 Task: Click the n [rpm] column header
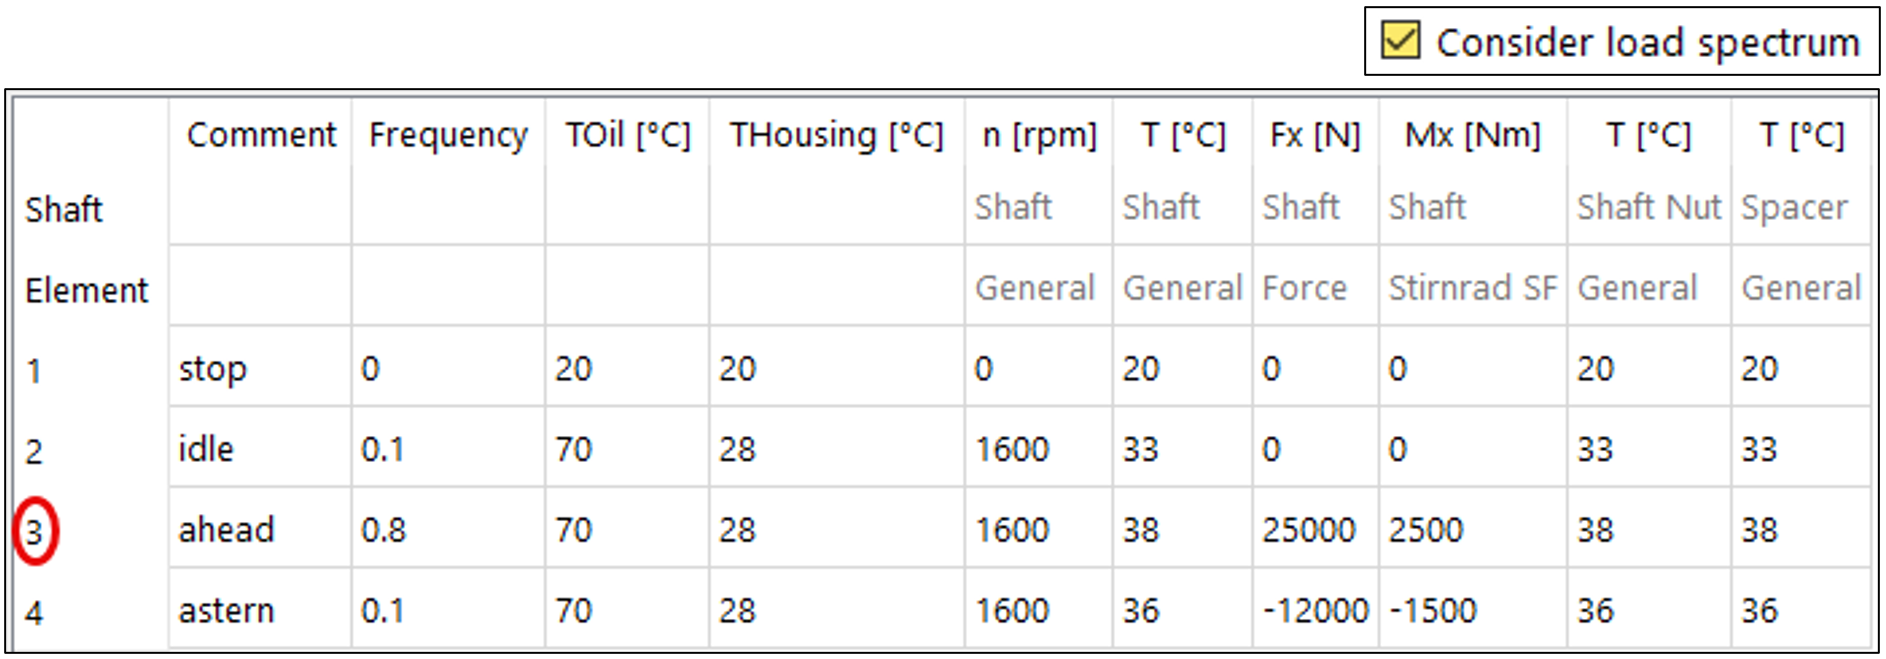pyautogui.click(x=1039, y=135)
